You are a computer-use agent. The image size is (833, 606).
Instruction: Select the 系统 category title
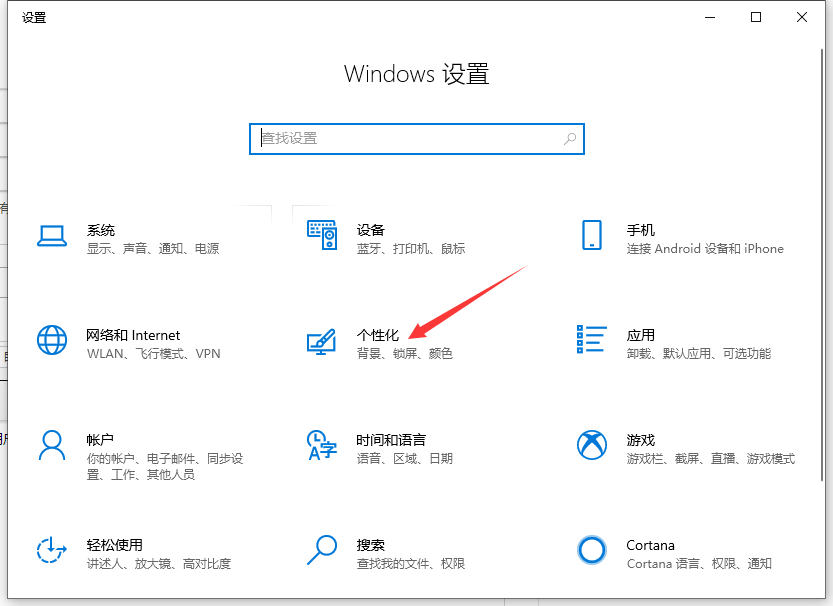click(x=101, y=230)
